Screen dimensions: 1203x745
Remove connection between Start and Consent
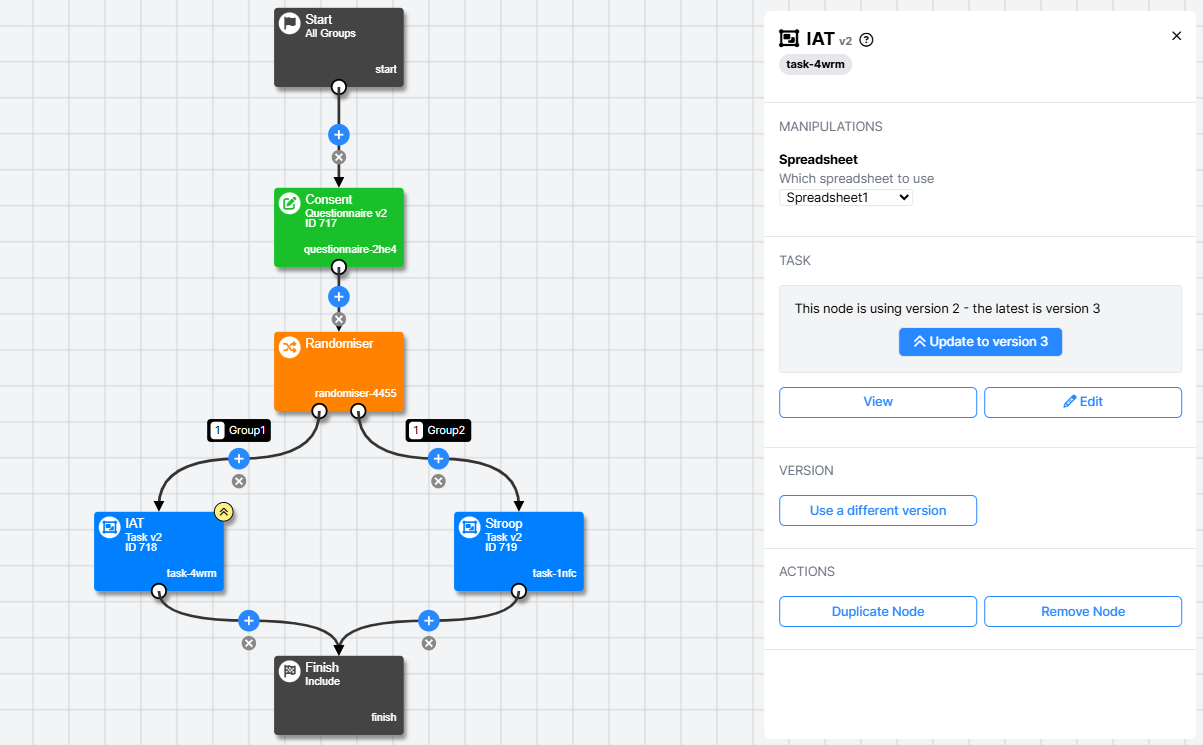pyautogui.click(x=339, y=157)
